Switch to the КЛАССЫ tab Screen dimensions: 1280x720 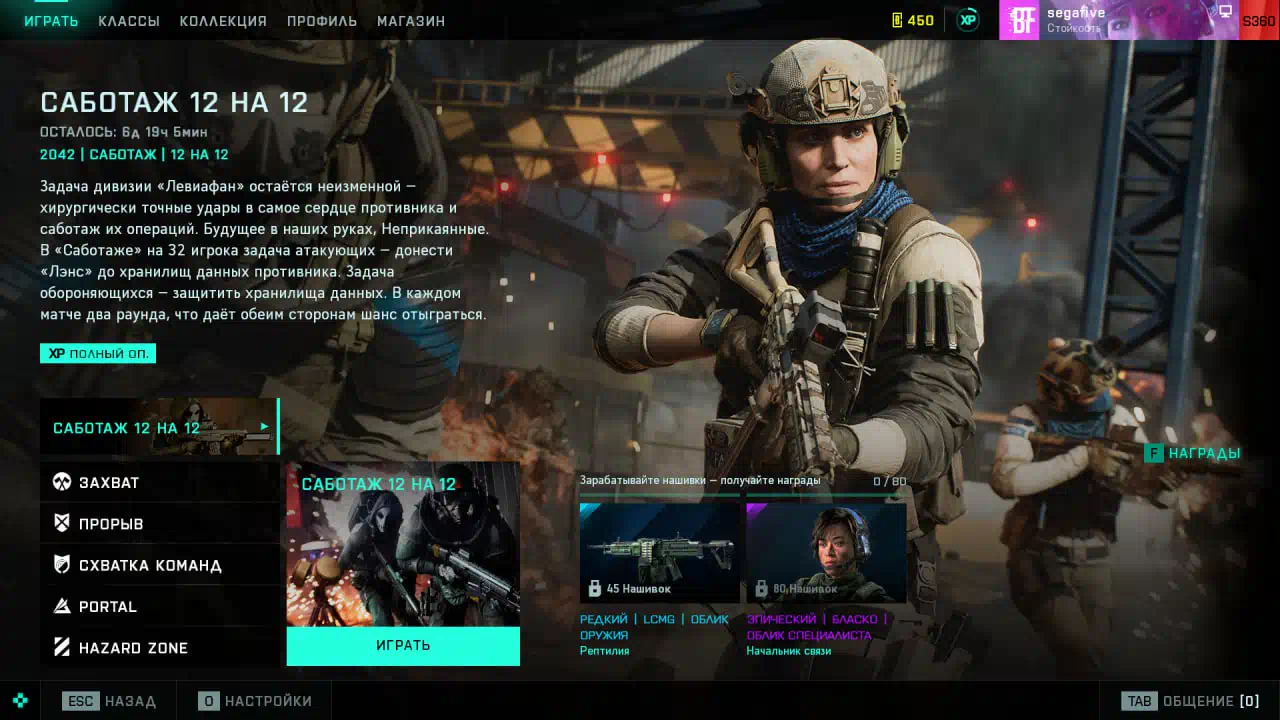tap(129, 21)
